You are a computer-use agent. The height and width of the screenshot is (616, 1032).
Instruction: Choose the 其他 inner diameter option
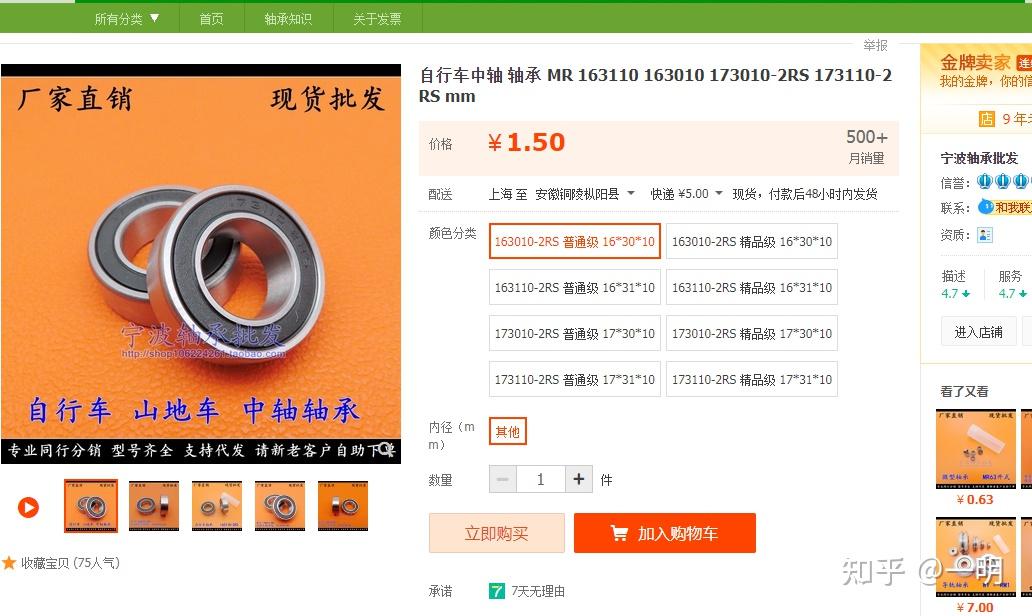click(x=507, y=432)
